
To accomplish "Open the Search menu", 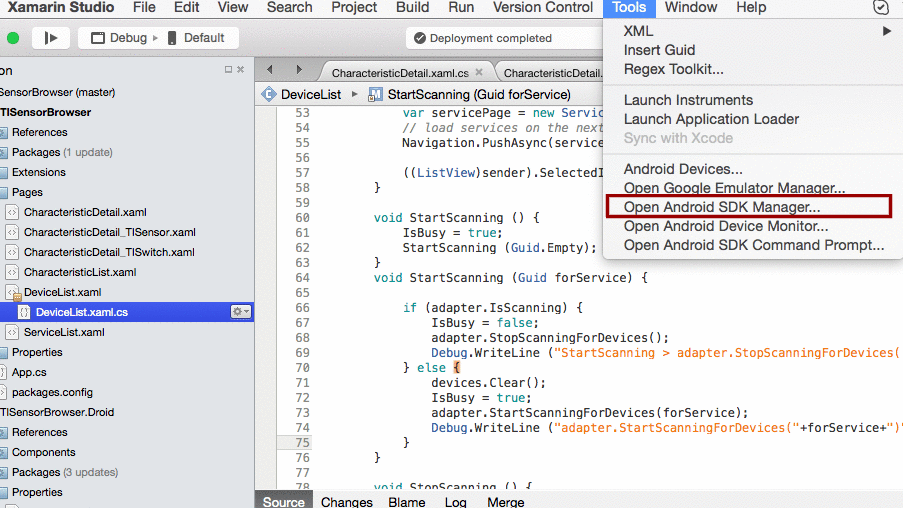I will click(289, 7).
